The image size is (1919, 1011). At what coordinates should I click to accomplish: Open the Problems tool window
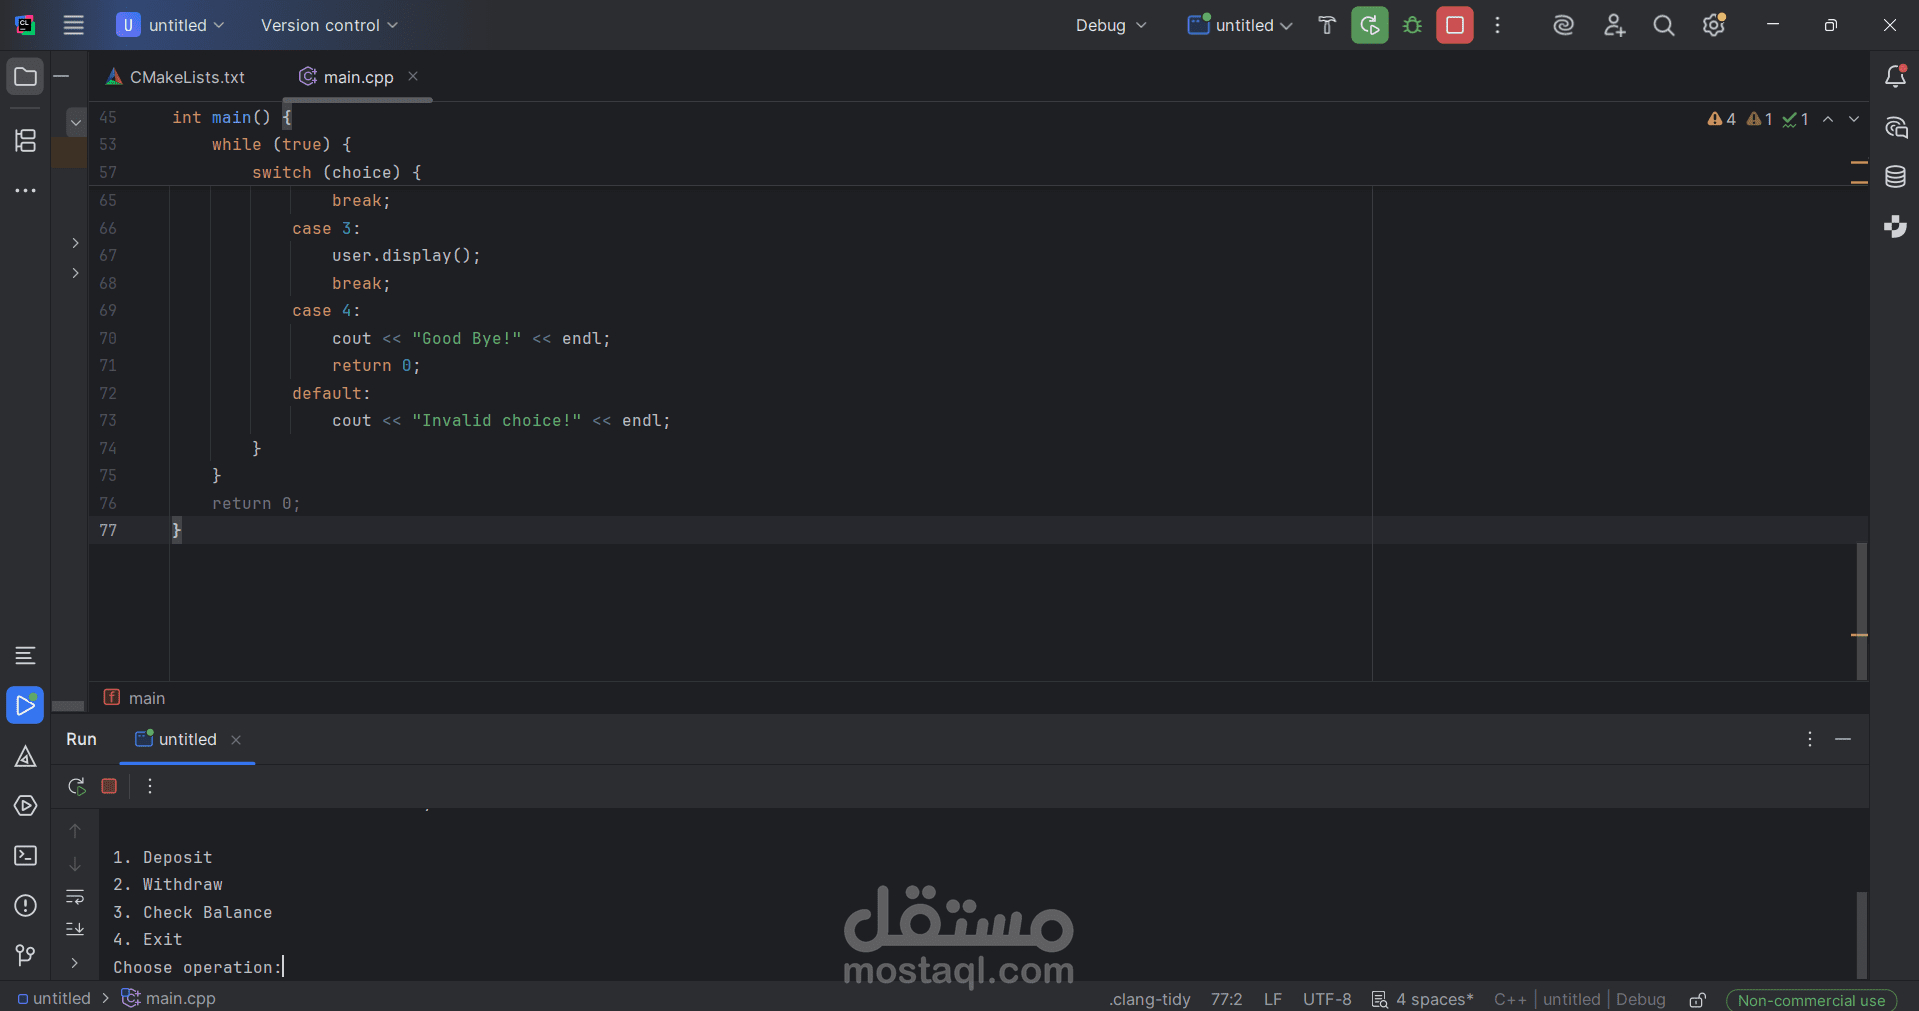click(25, 905)
